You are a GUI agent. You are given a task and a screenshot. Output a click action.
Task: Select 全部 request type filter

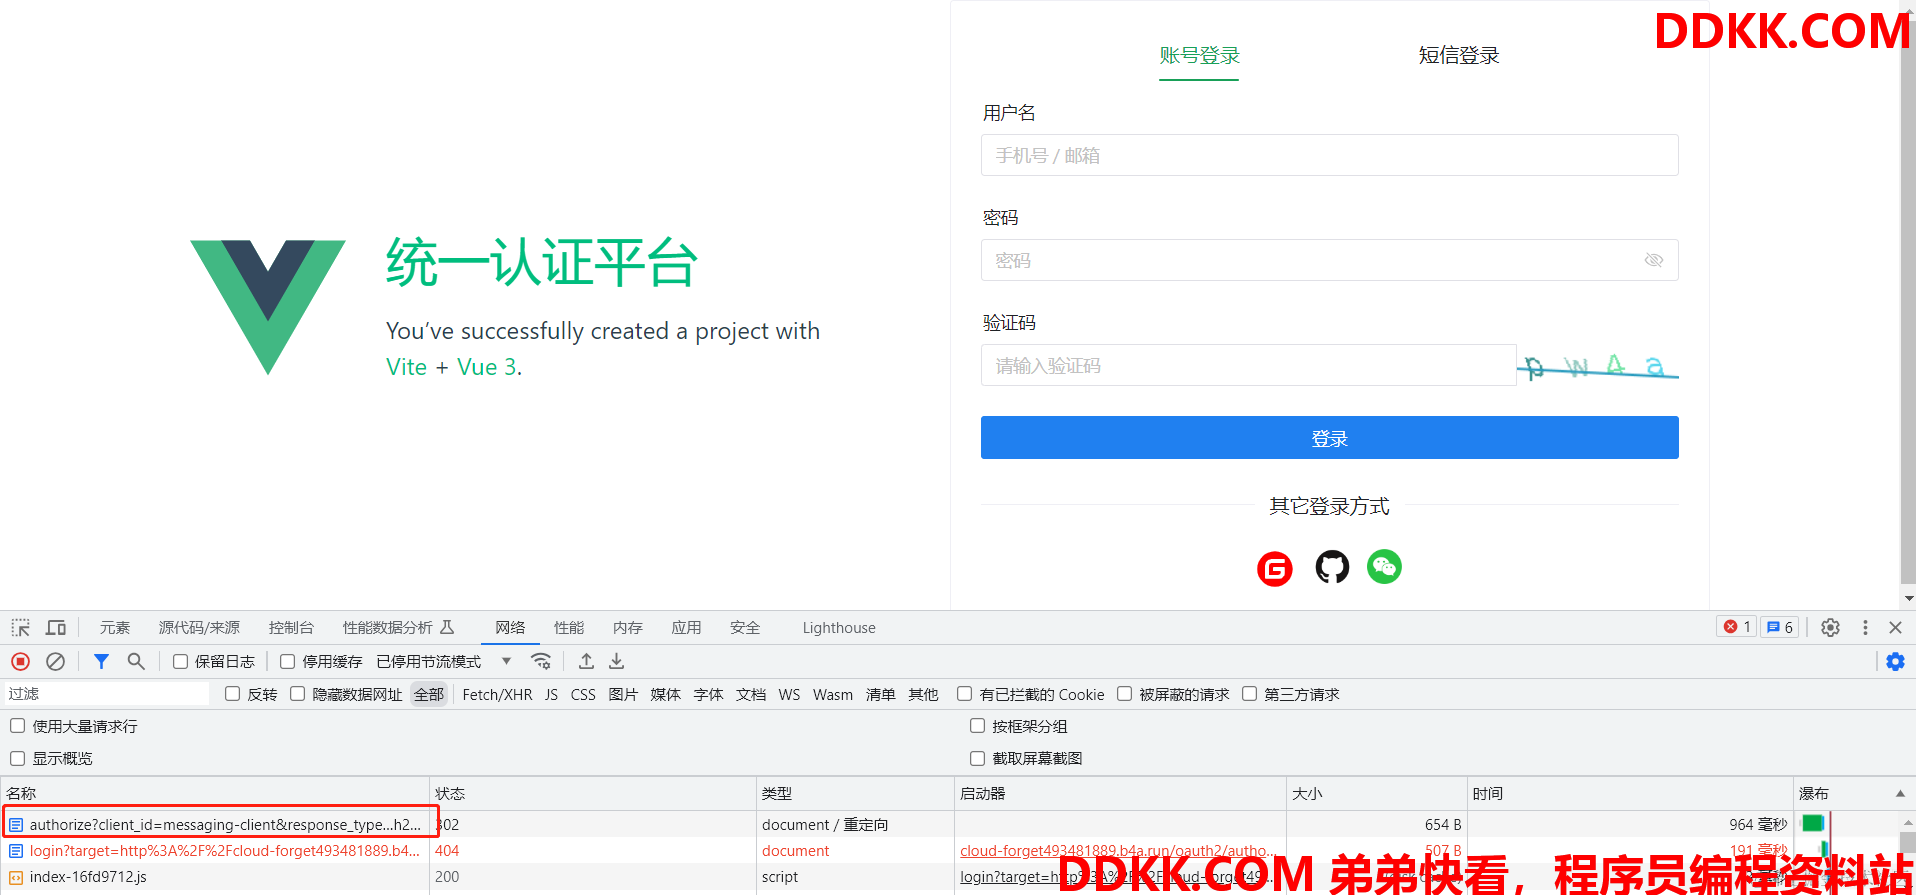pos(429,694)
